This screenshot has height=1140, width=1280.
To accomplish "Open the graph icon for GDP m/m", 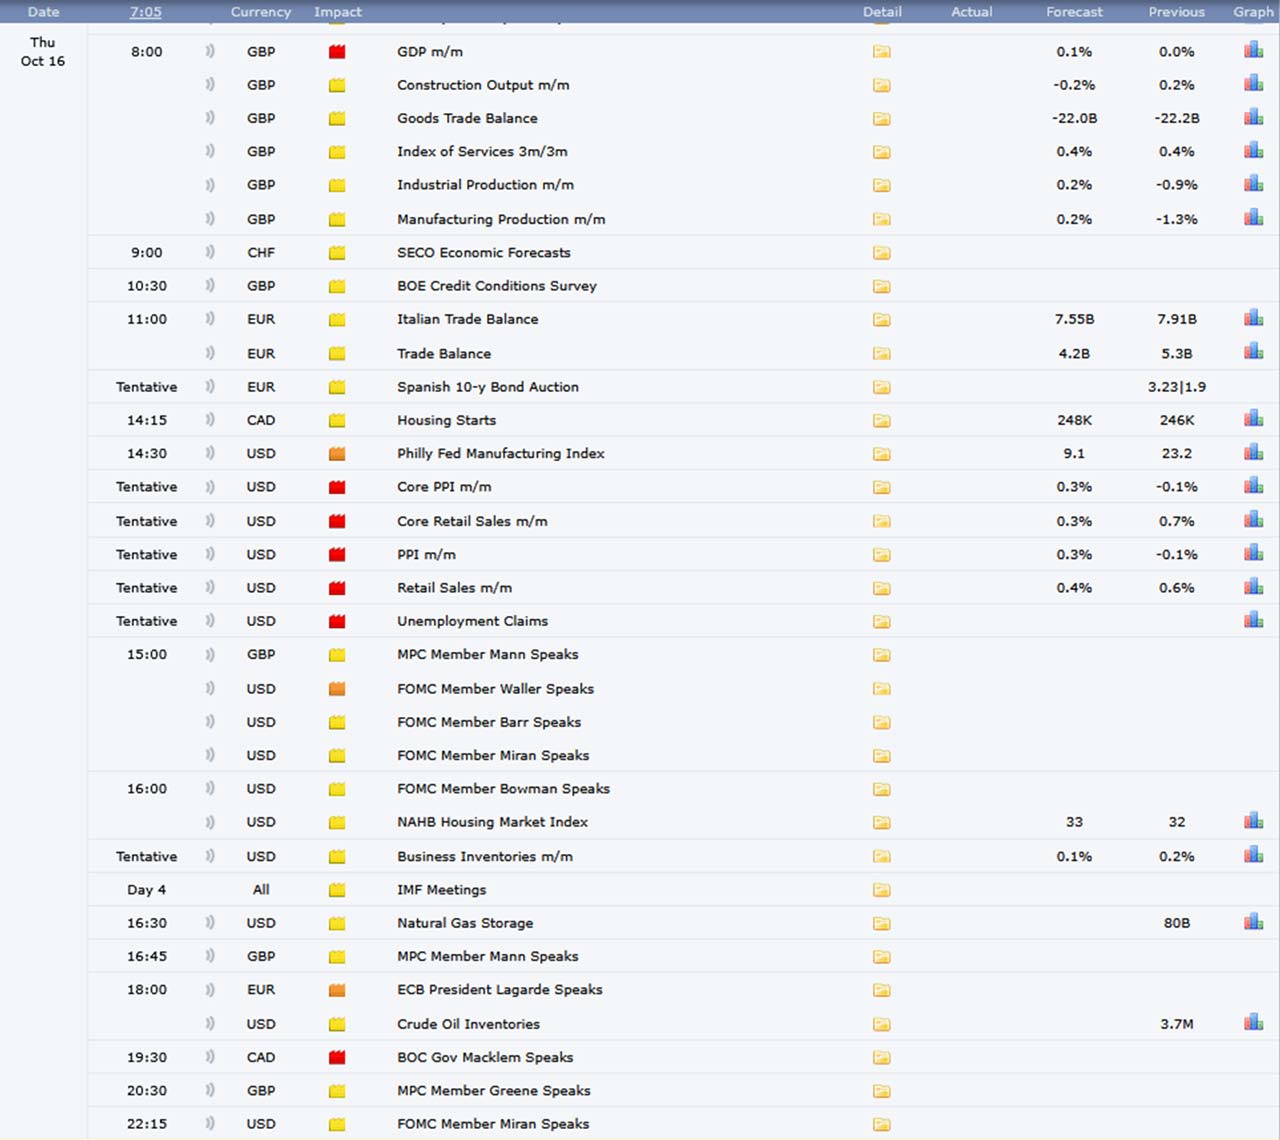I will pyautogui.click(x=1253, y=51).
